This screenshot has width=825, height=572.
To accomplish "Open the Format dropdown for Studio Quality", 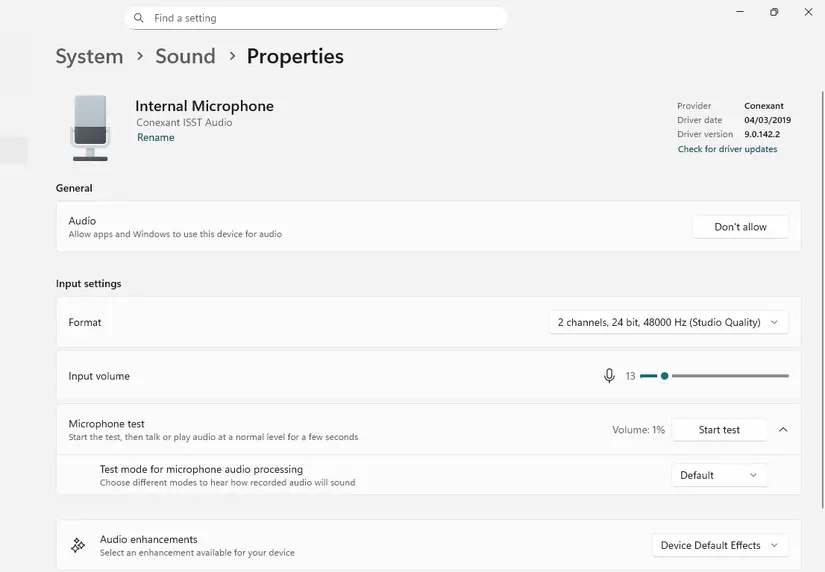I will [668, 322].
